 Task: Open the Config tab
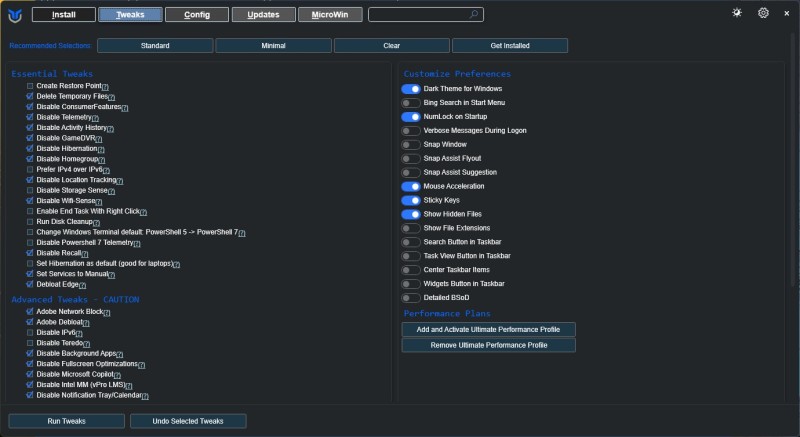pyautogui.click(x=197, y=15)
